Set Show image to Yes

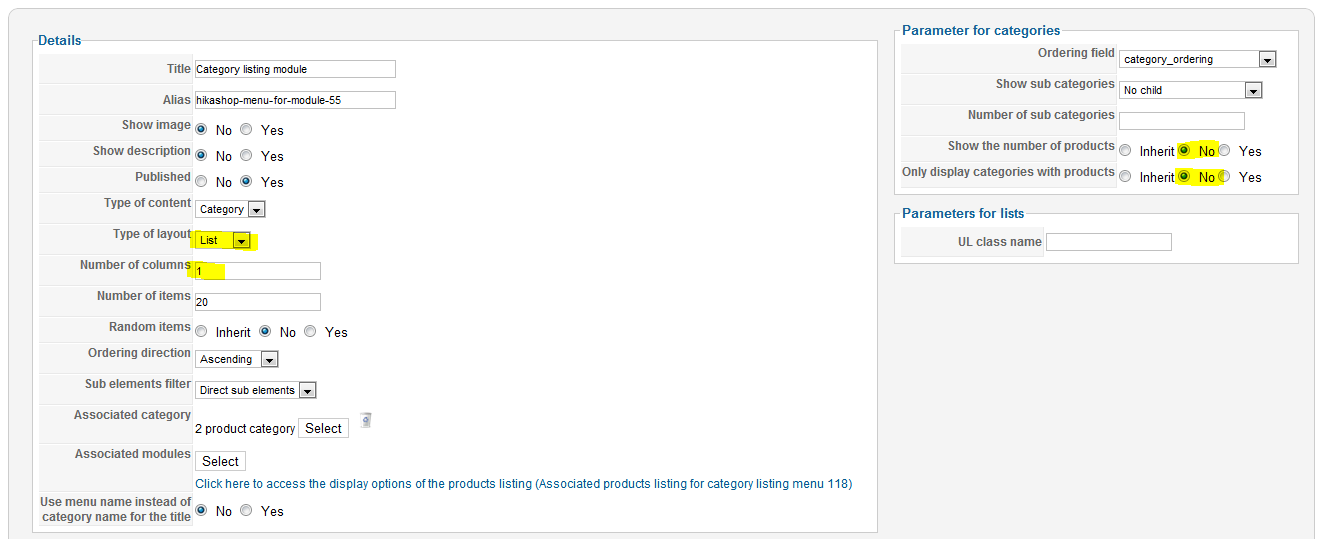coord(246,130)
